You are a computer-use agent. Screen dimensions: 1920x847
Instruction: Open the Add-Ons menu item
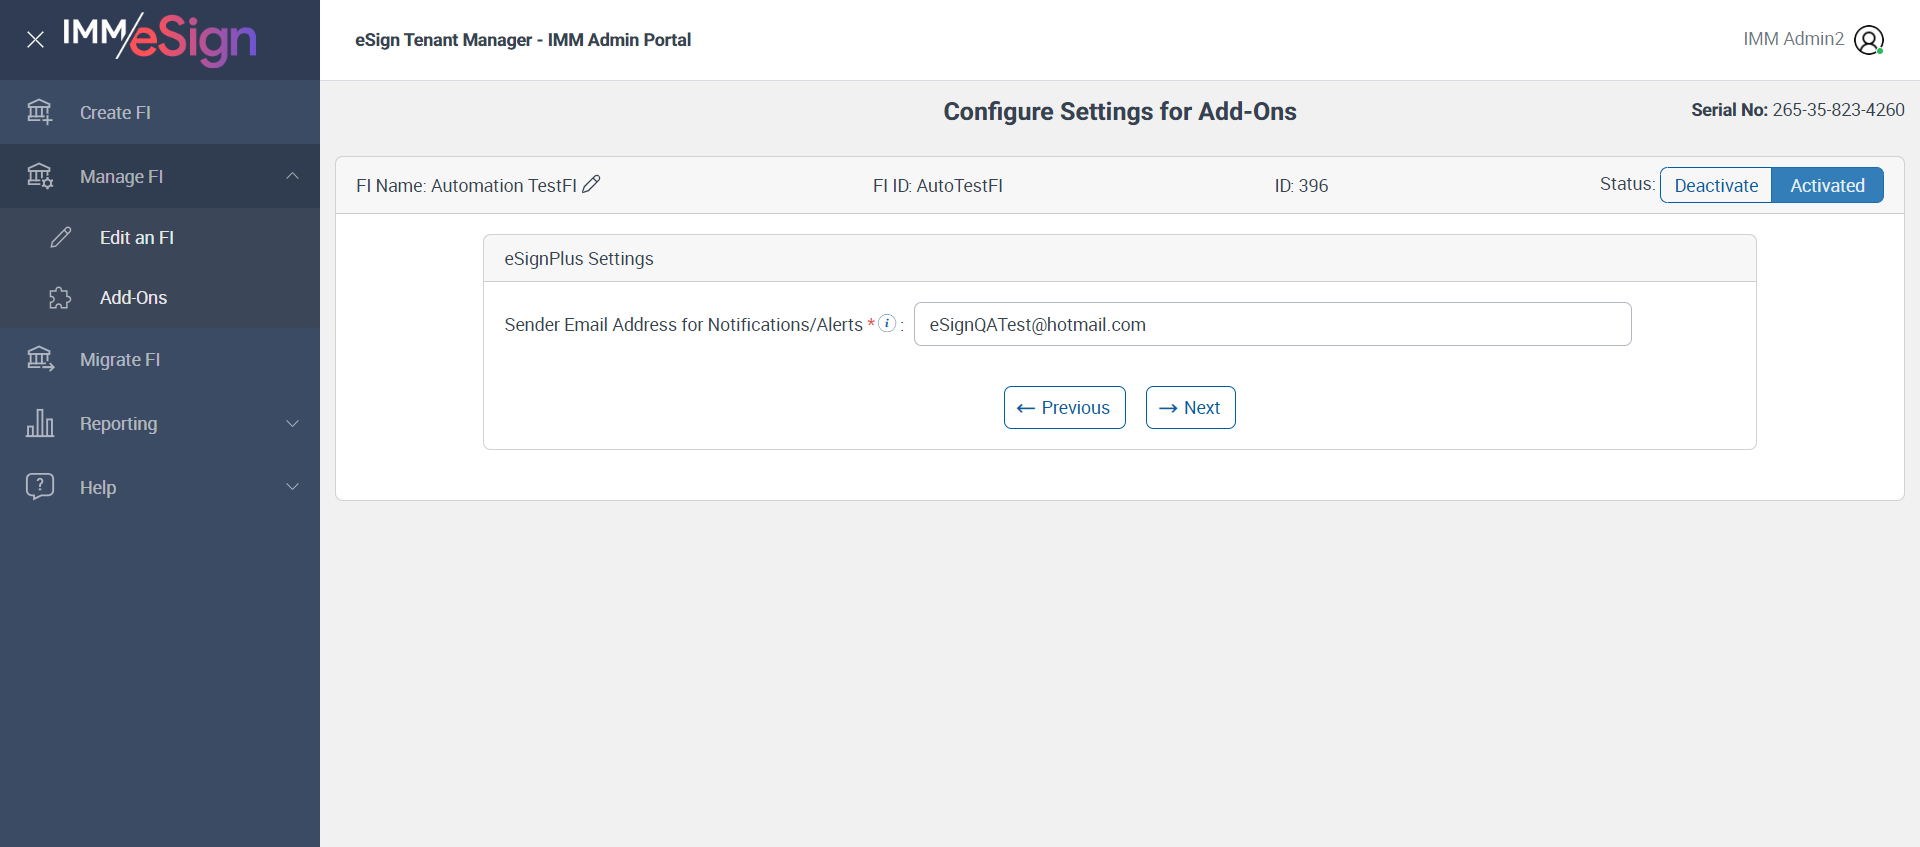tap(133, 298)
